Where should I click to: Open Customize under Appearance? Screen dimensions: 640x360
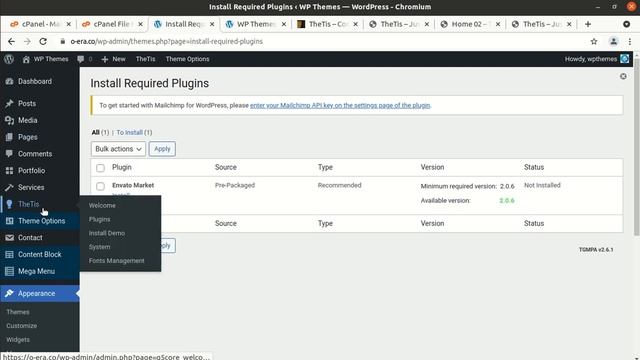pos(22,326)
